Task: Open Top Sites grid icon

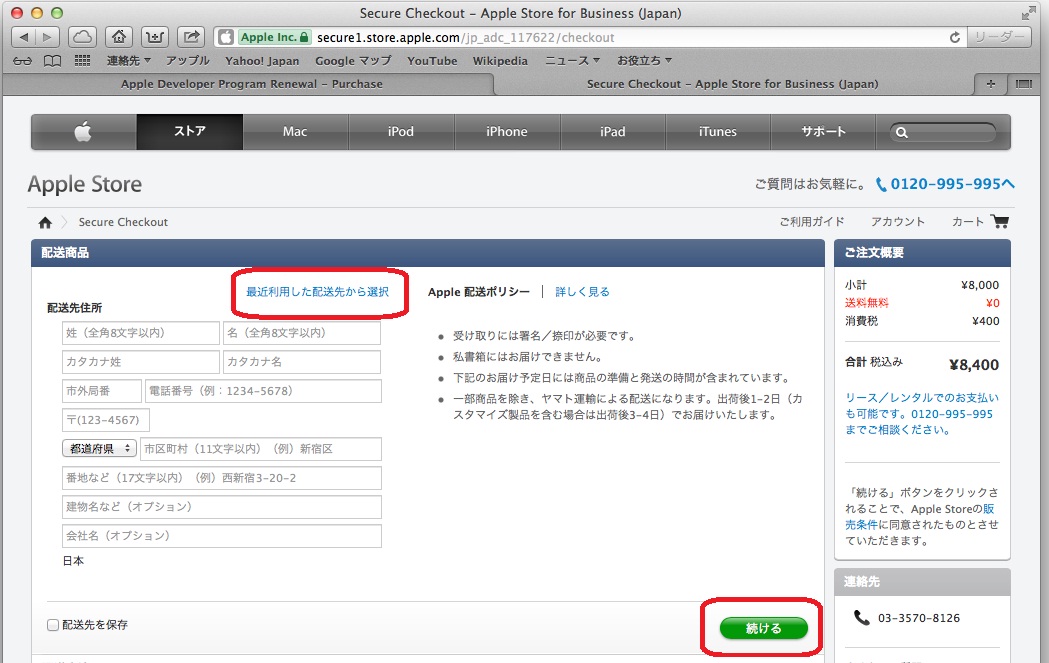Action: tap(82, 61)
